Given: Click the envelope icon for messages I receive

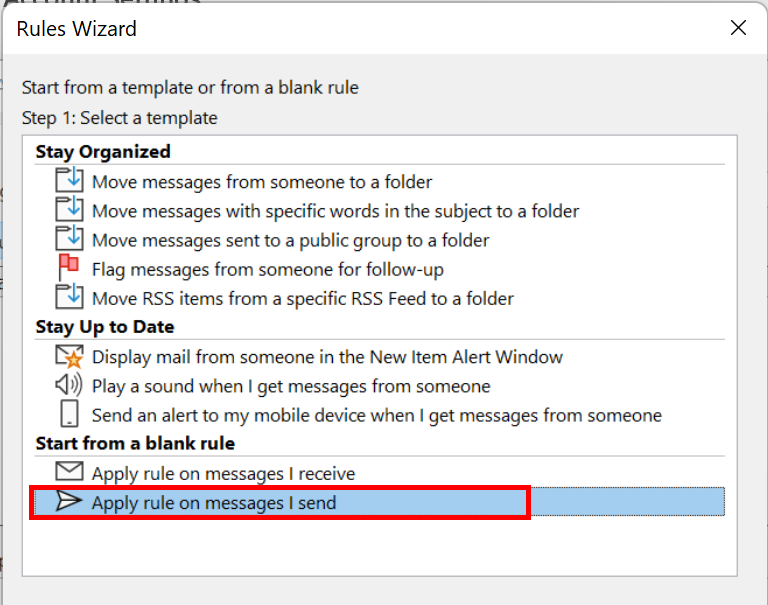Looking at the screenshot, I should (70, 472).
